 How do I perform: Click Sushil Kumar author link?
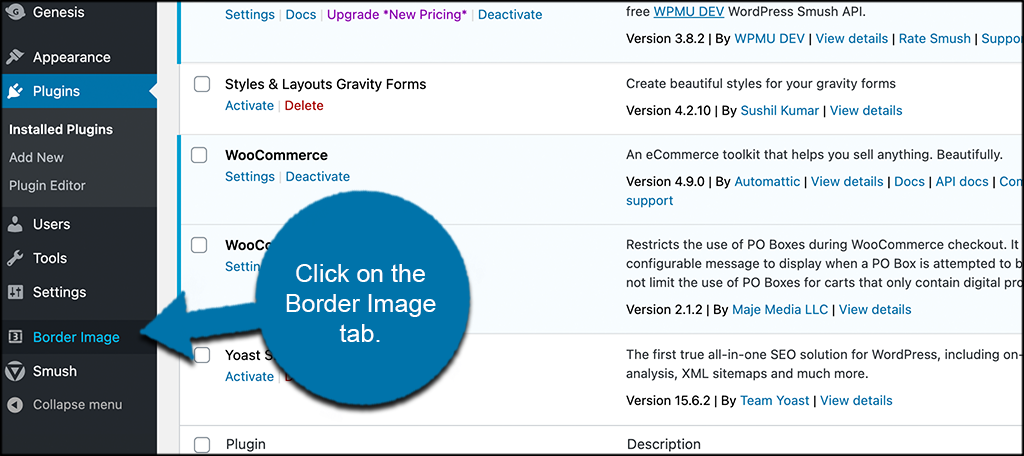coord(779,110)
